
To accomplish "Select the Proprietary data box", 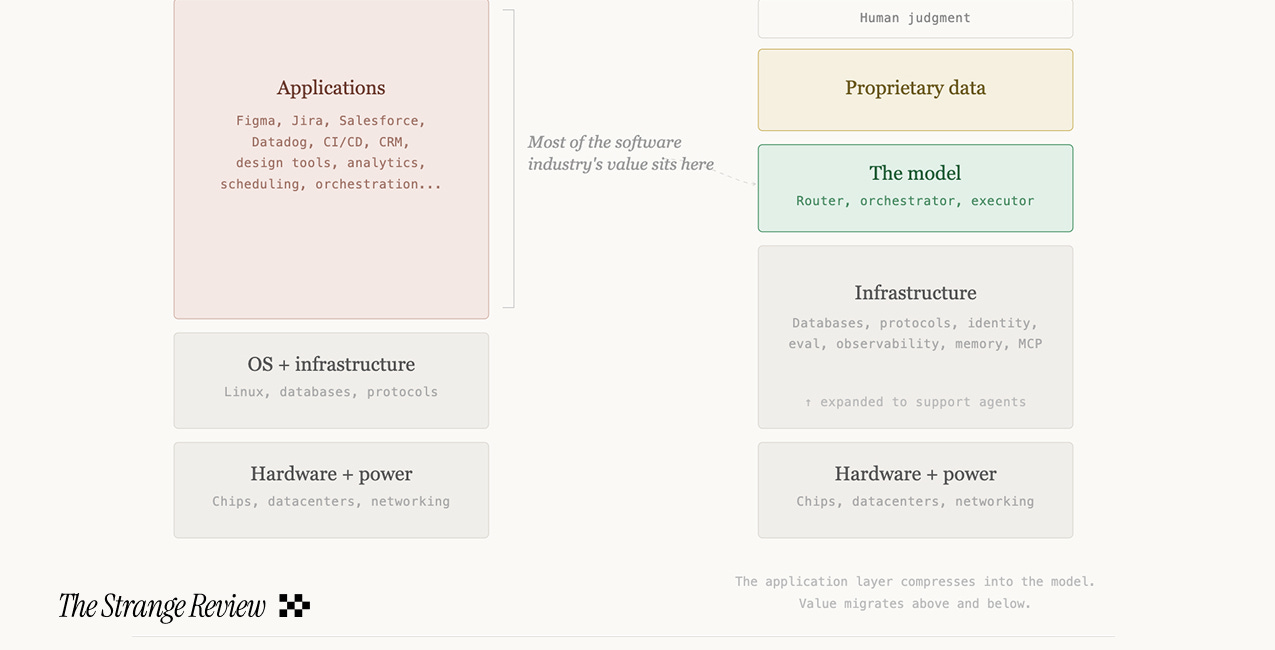I will point(915,90).
